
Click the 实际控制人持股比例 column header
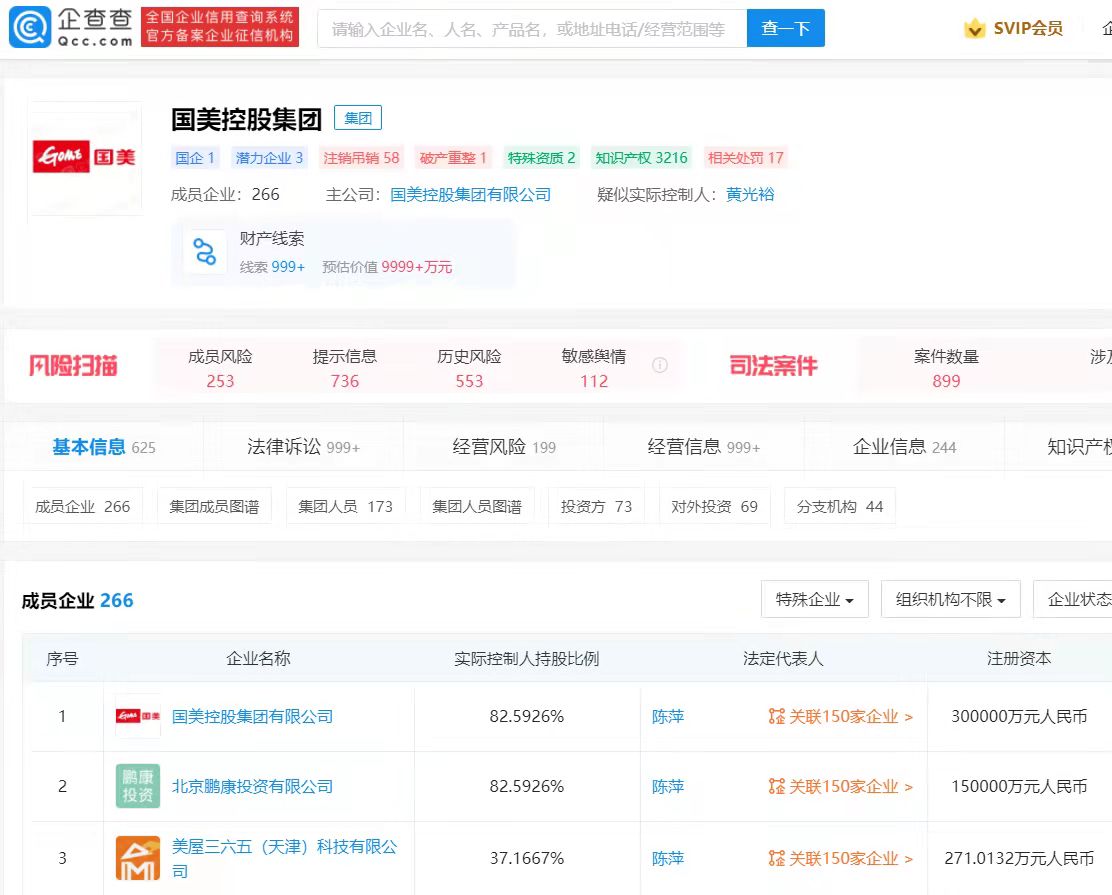coord(527,658)
